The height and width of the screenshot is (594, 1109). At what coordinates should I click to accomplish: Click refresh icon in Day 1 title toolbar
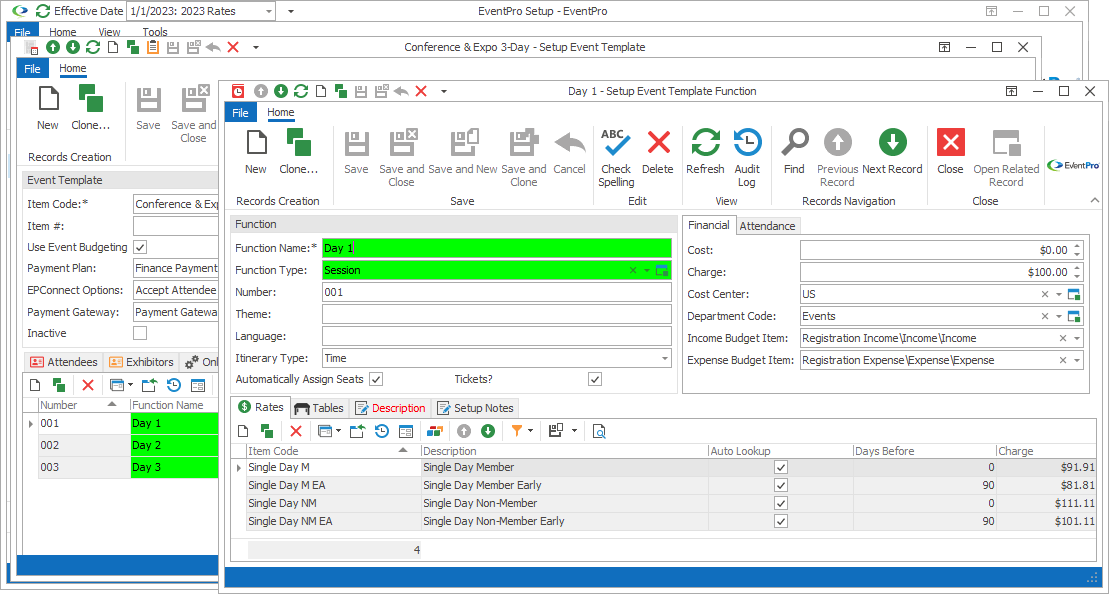[301, 91]
